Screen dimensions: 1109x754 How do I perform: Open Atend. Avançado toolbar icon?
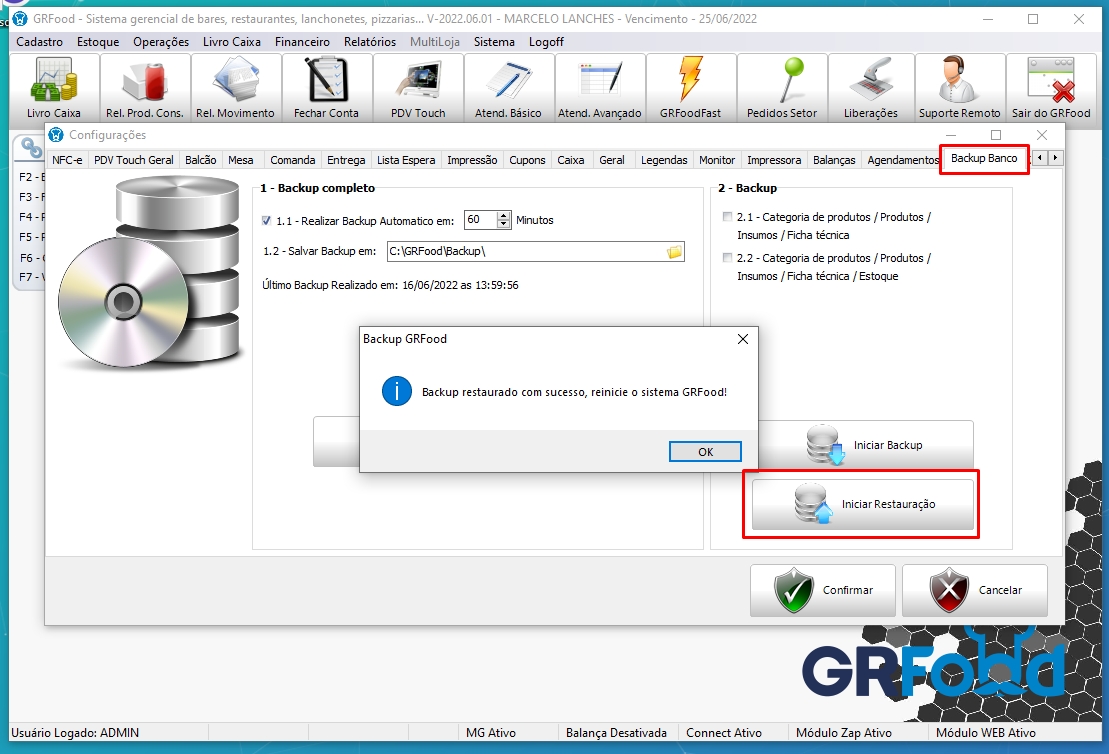coord(600,88)
